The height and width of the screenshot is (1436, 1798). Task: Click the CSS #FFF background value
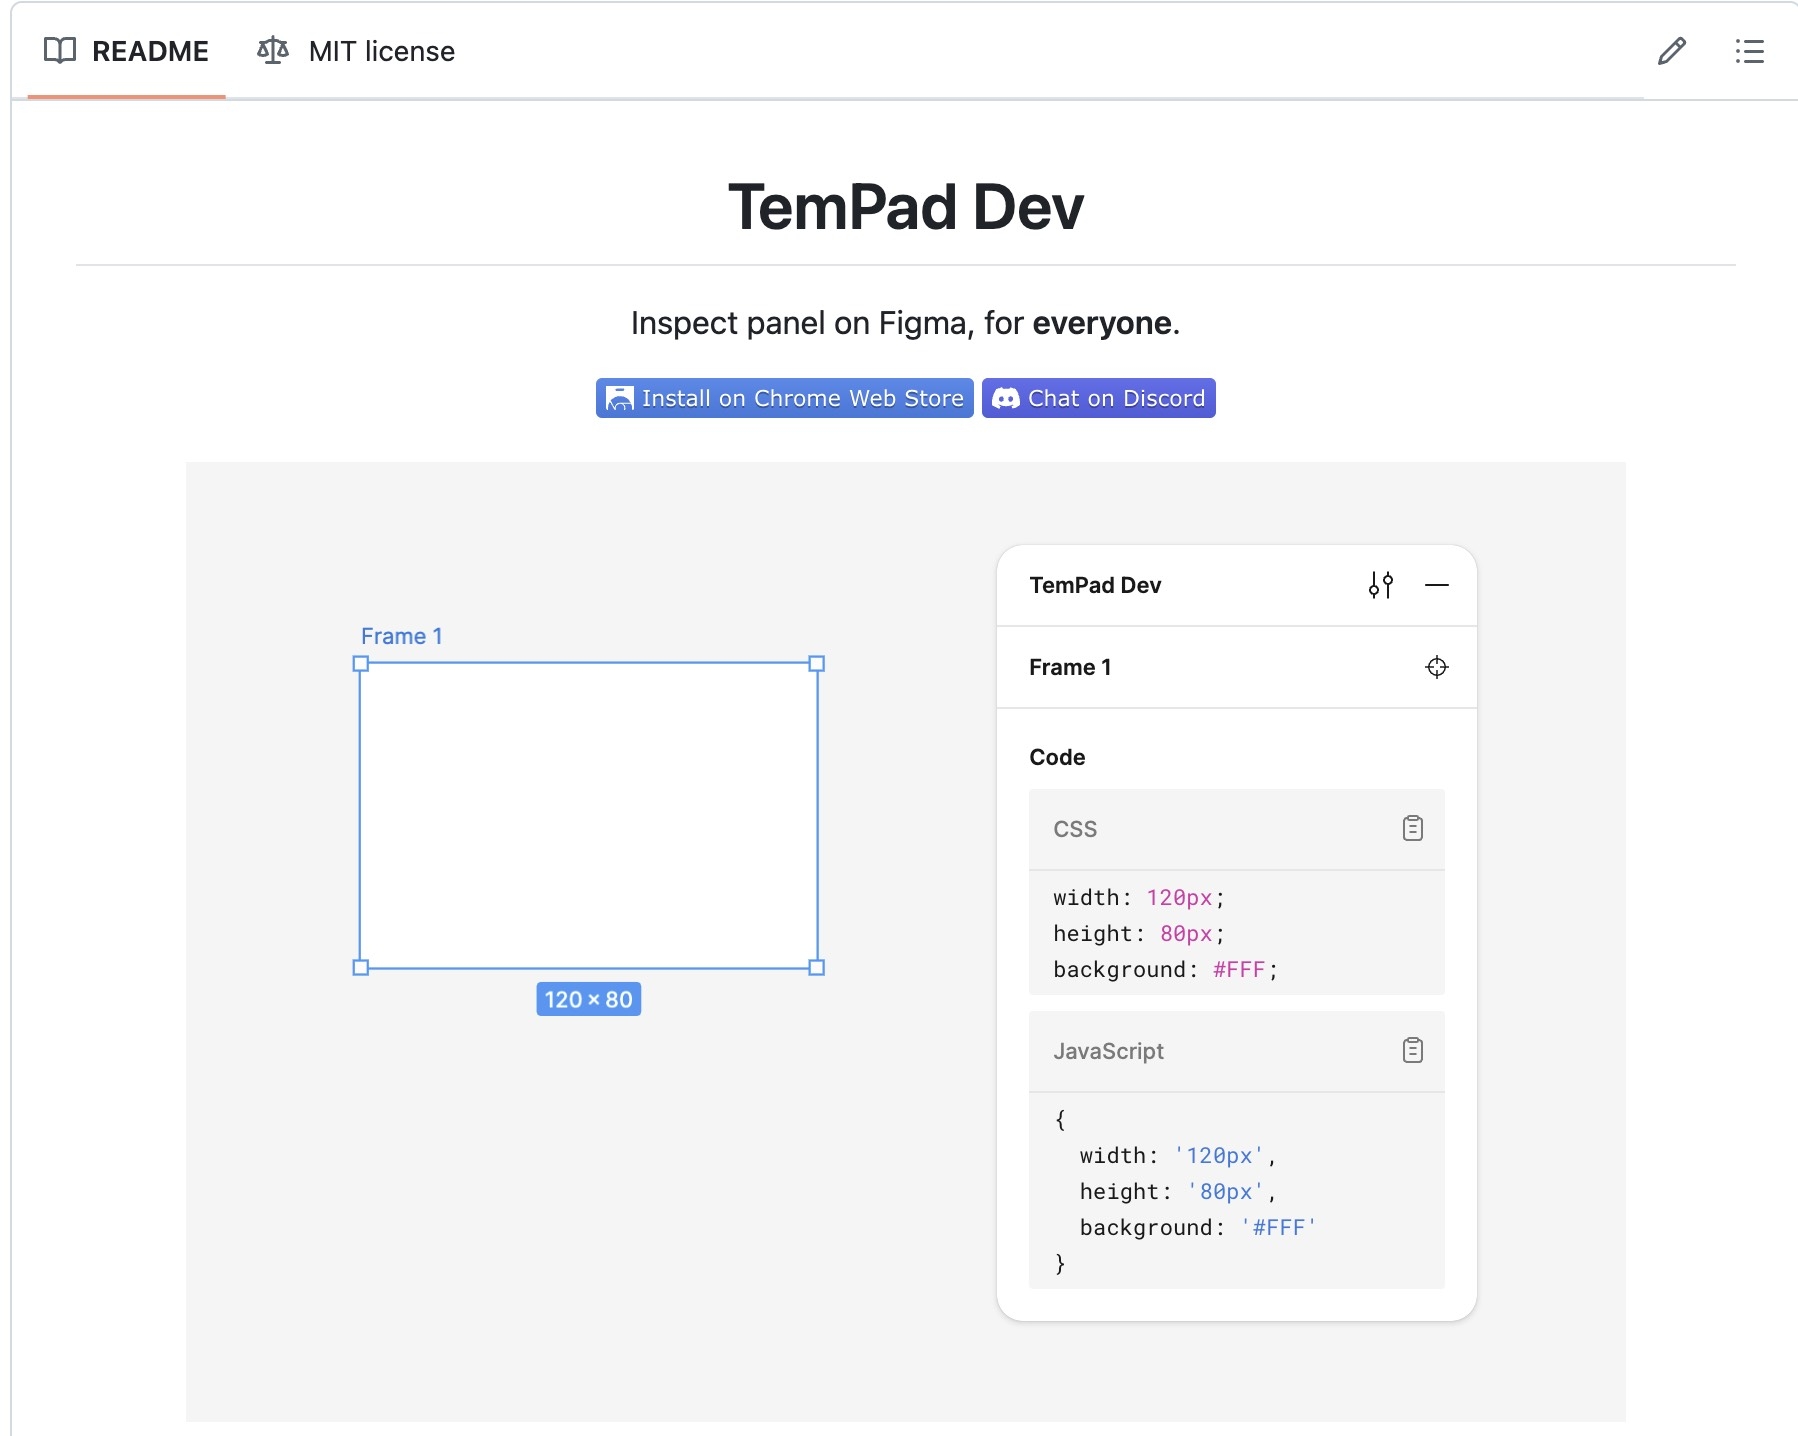(1239, 969)
